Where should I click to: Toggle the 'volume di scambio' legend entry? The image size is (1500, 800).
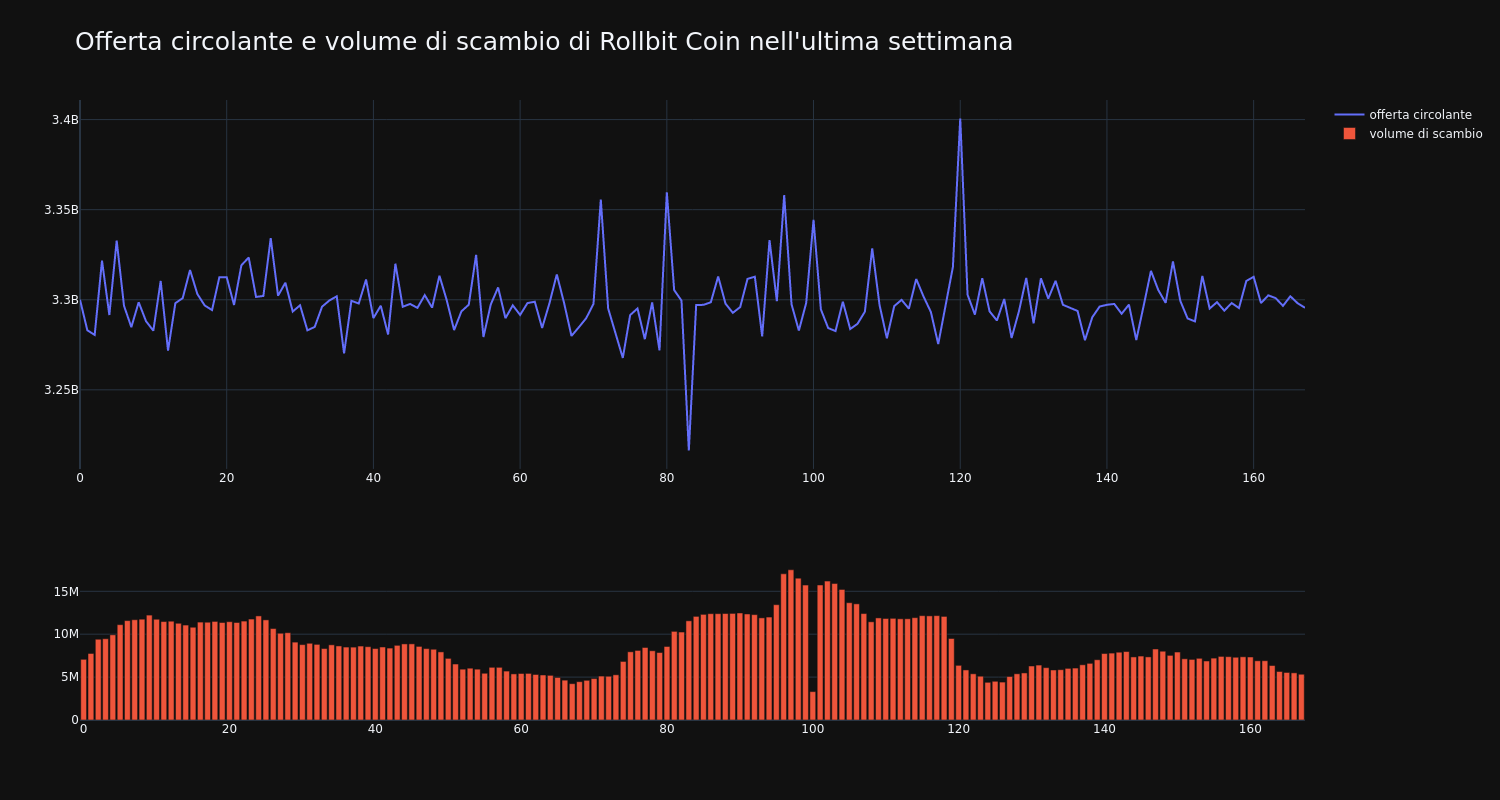click(x=1409, y=134)
